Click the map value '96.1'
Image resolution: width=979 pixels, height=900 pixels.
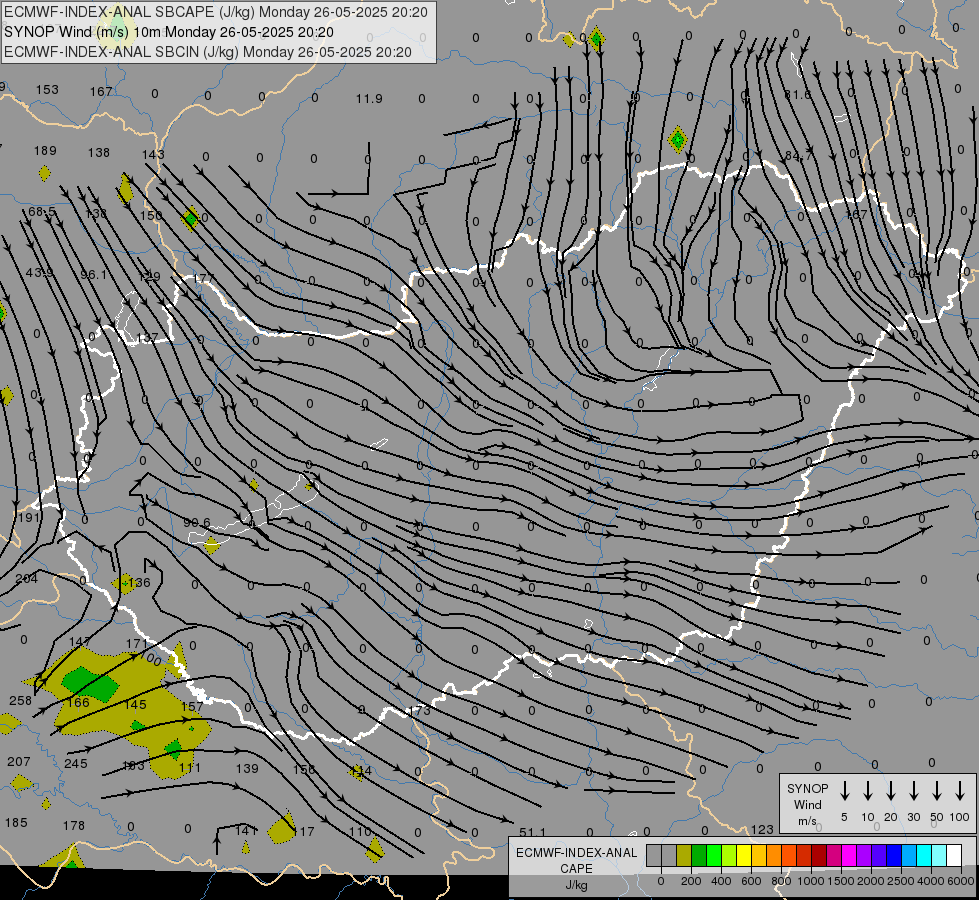(x=94, y=274)
